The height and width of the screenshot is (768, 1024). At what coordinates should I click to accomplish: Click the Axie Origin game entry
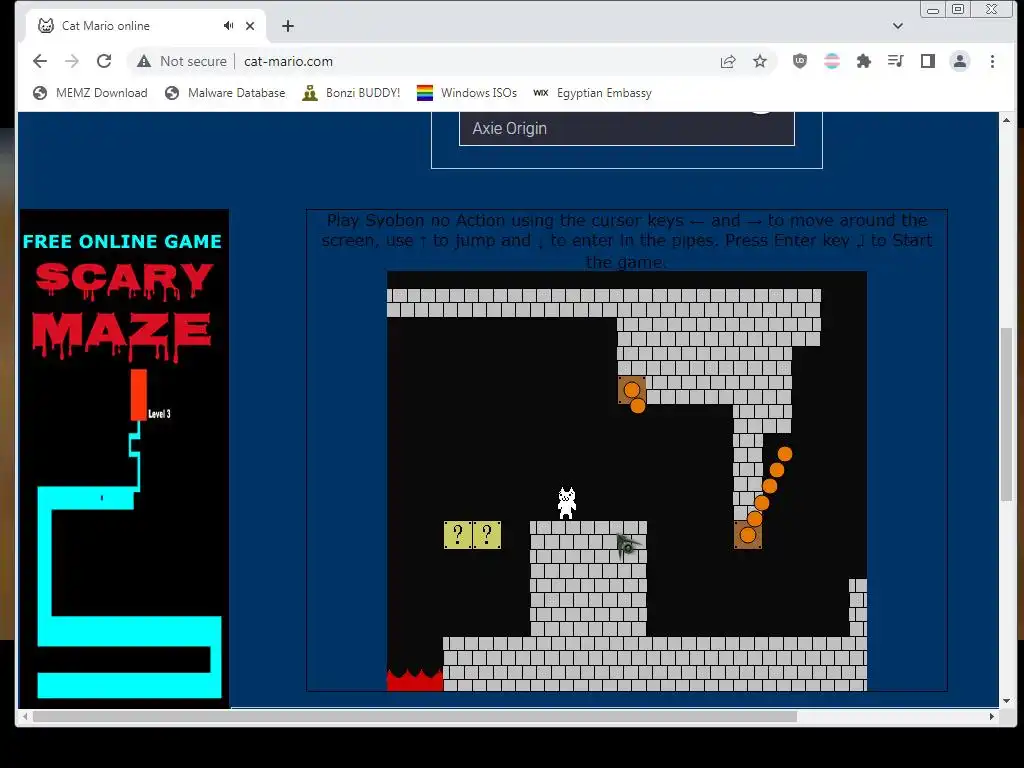point(627,129)
